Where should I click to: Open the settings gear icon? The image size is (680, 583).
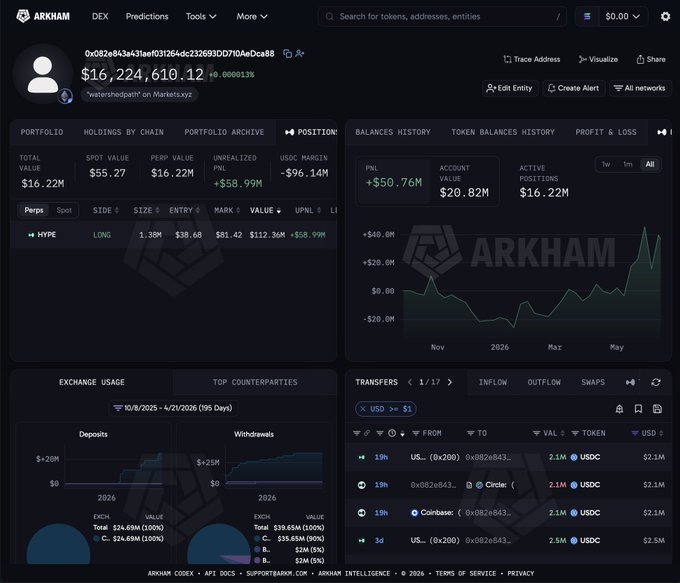pos(665,16)
